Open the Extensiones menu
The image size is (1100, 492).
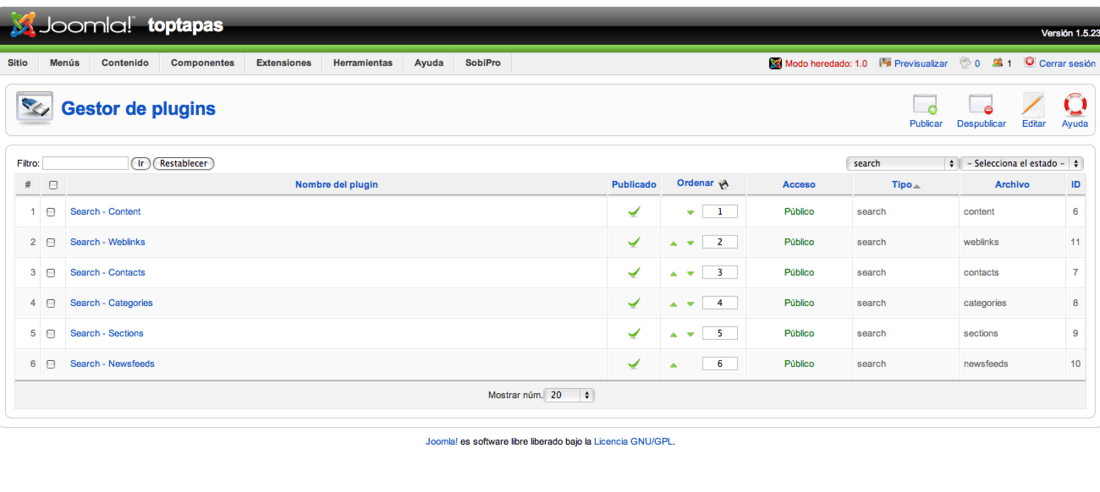[x=283, y=63]
